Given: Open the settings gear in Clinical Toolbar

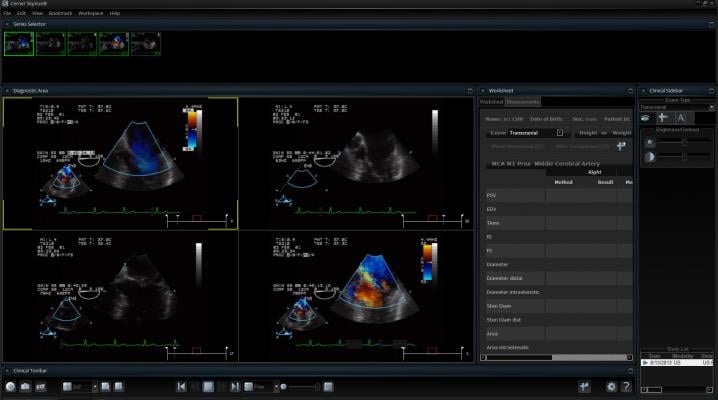Looking at the screenshot, I should coord(611,386).
